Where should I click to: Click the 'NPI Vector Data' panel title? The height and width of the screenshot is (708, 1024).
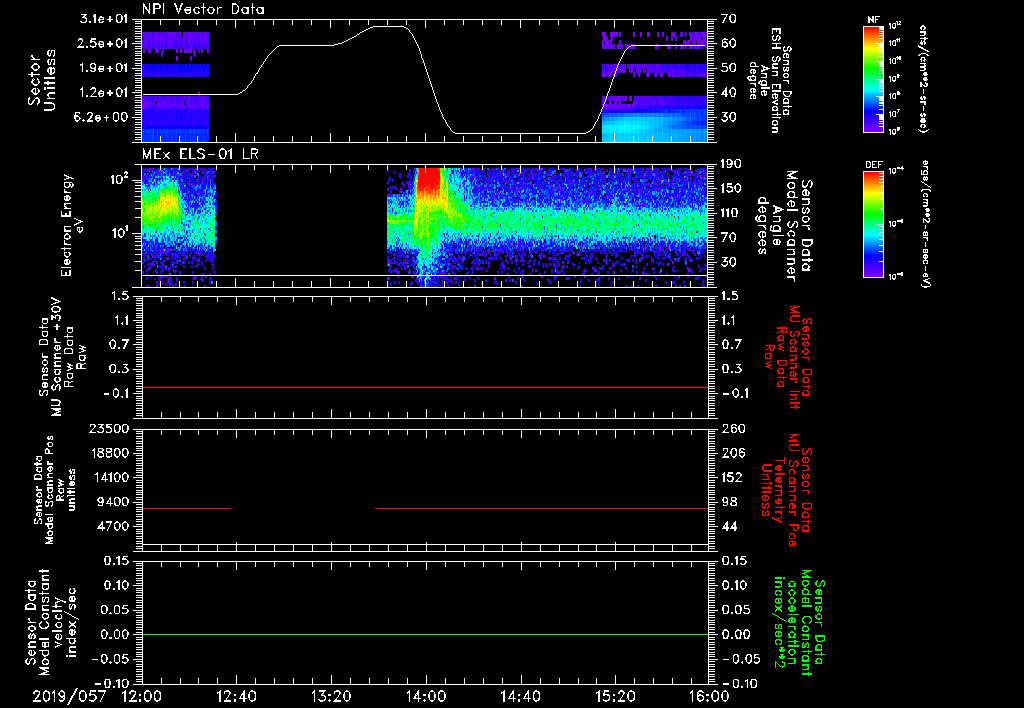[x=204, y=9]
